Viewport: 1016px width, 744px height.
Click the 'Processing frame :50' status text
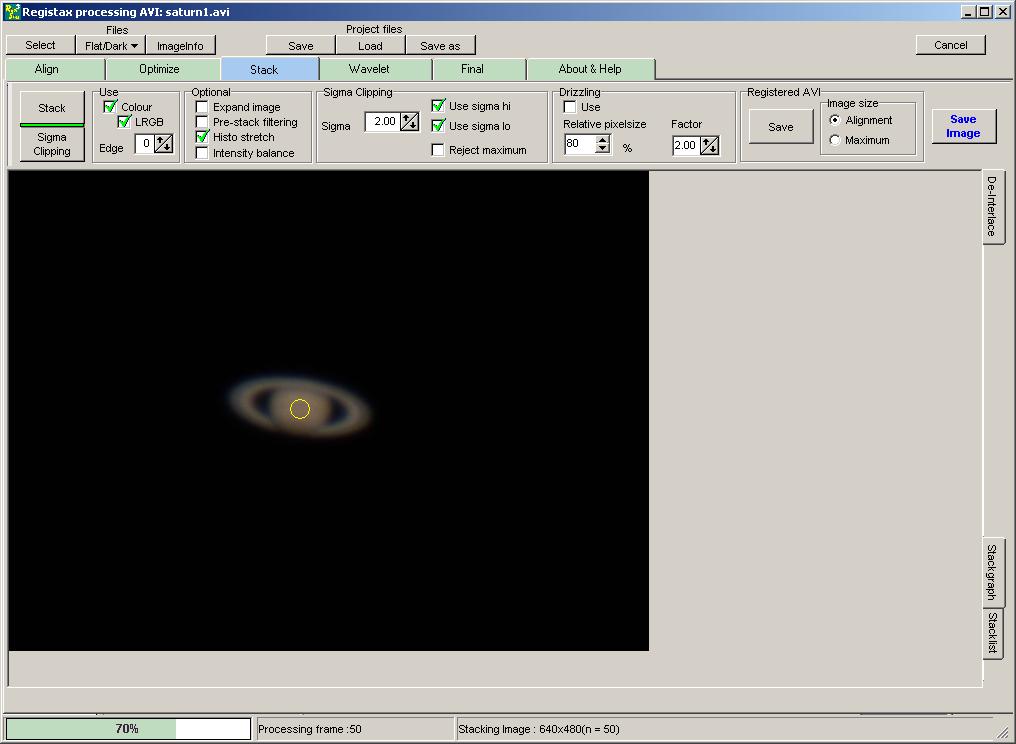point(310,729)
